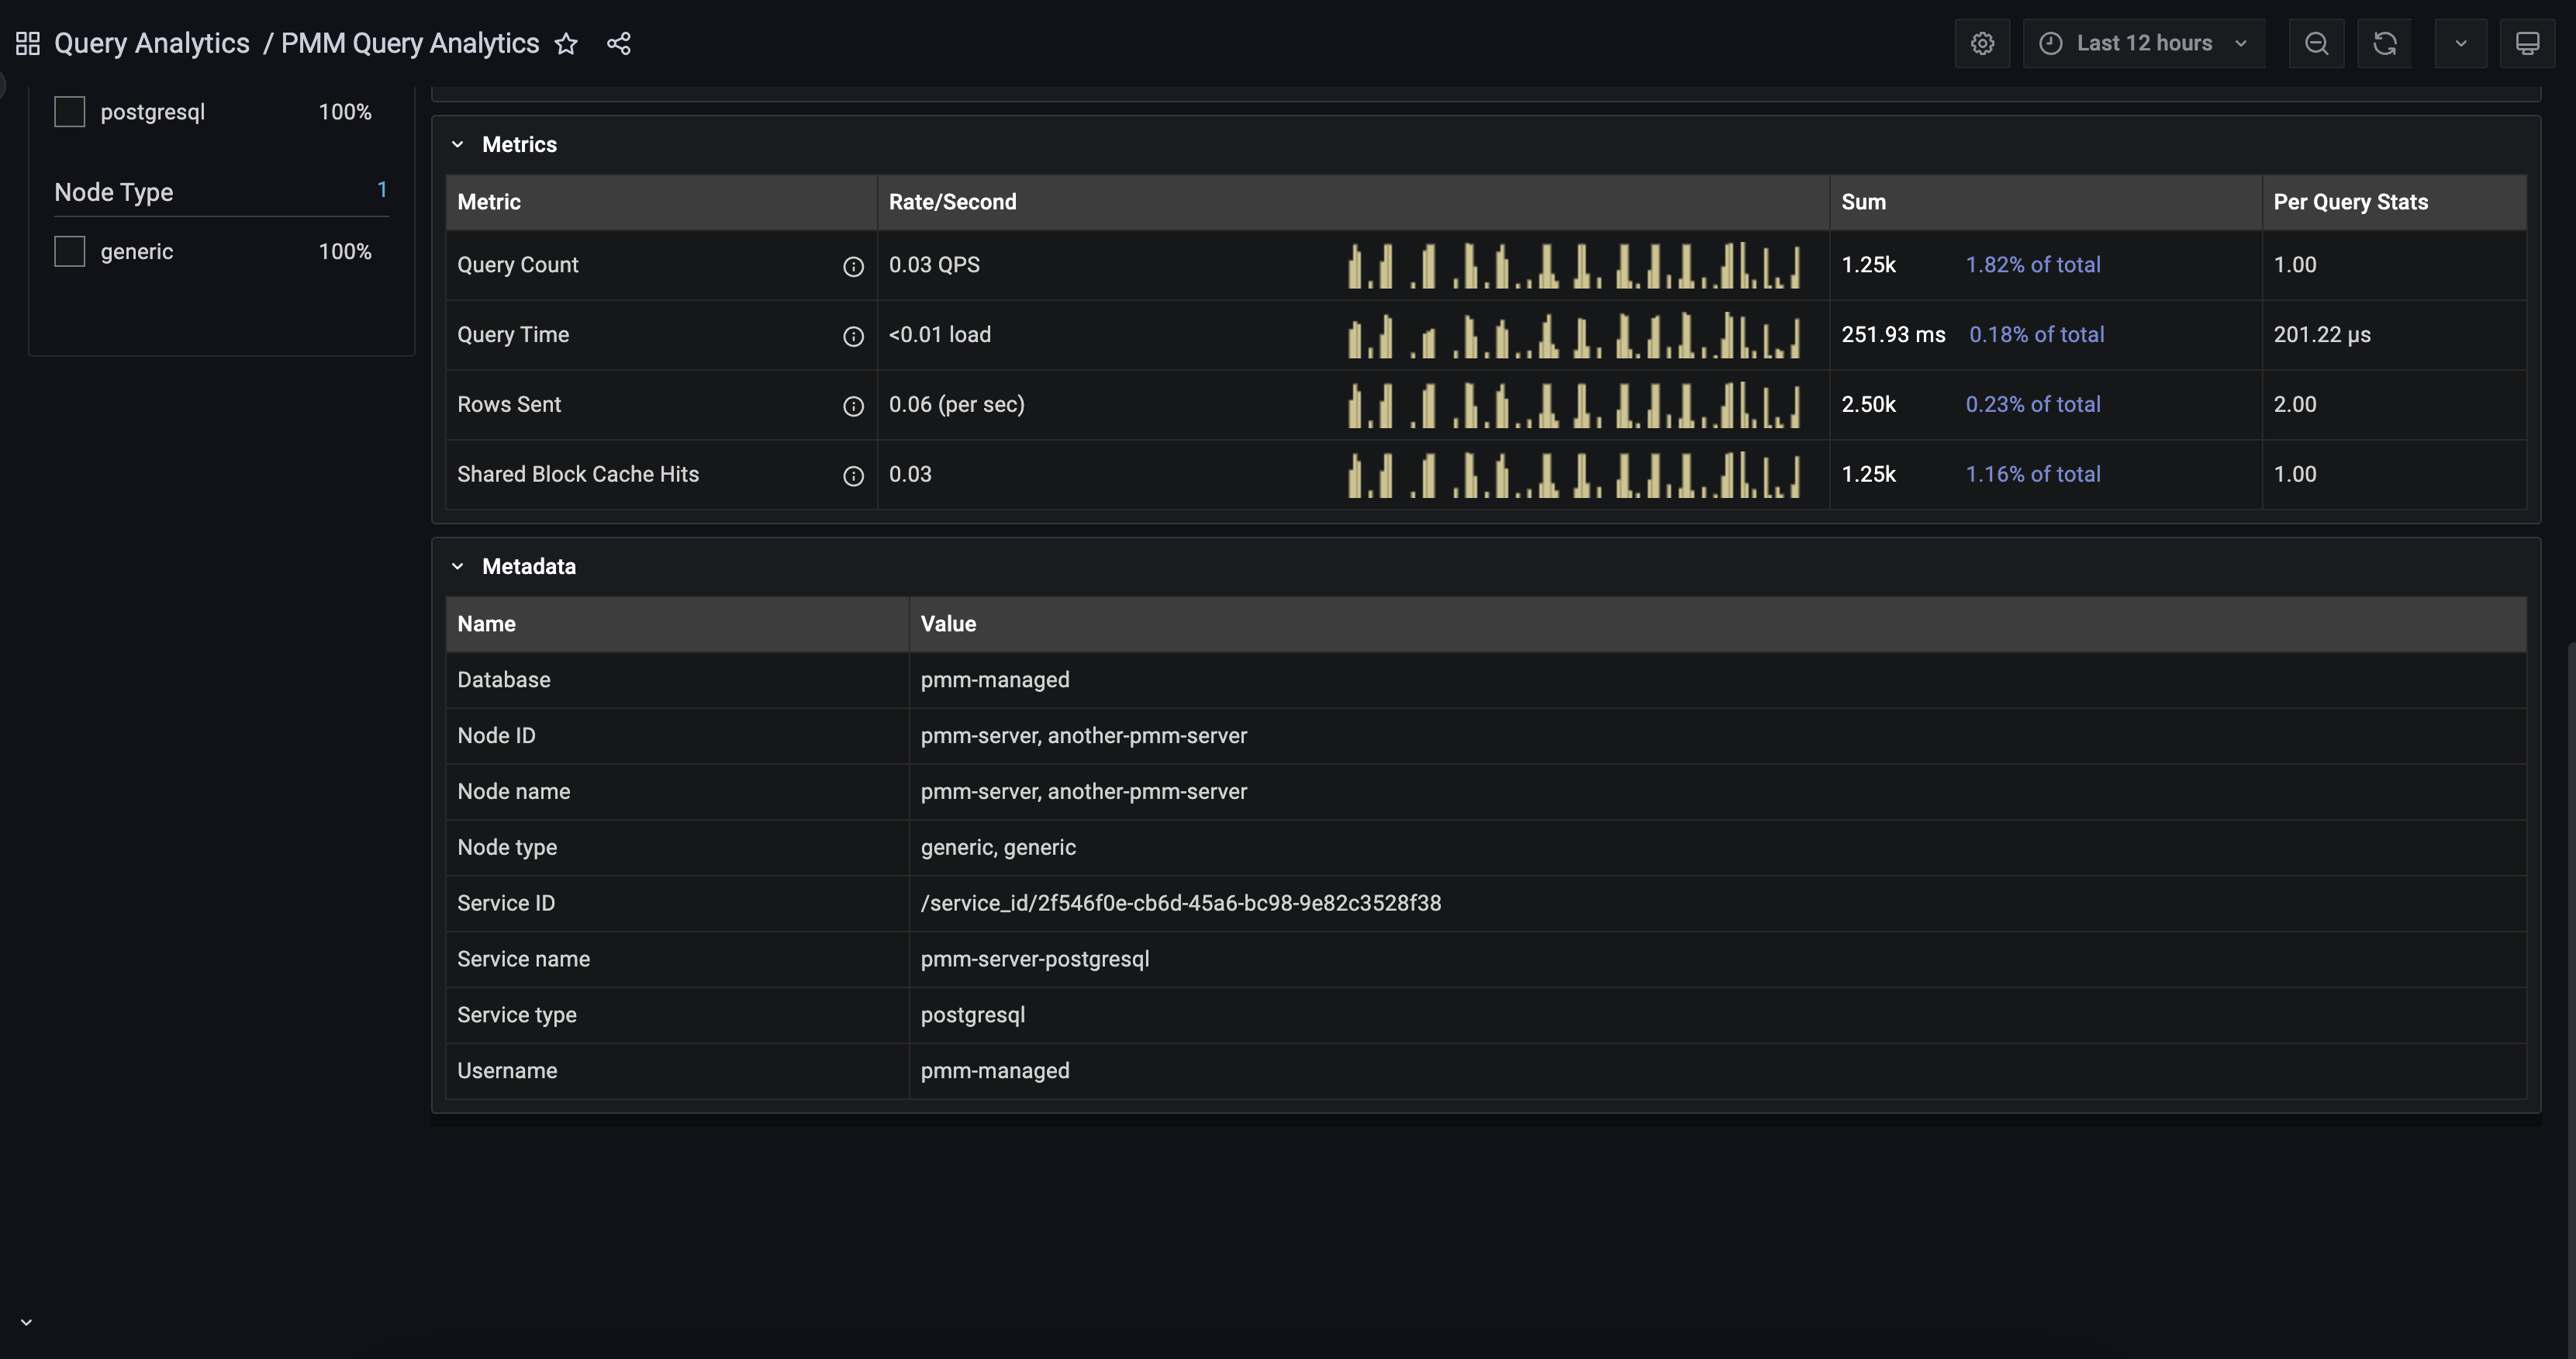Image resolution: width=2576 pixels, height=1359 pixels.
Task: Show info for Query Count metric
Action: point(853,266)
